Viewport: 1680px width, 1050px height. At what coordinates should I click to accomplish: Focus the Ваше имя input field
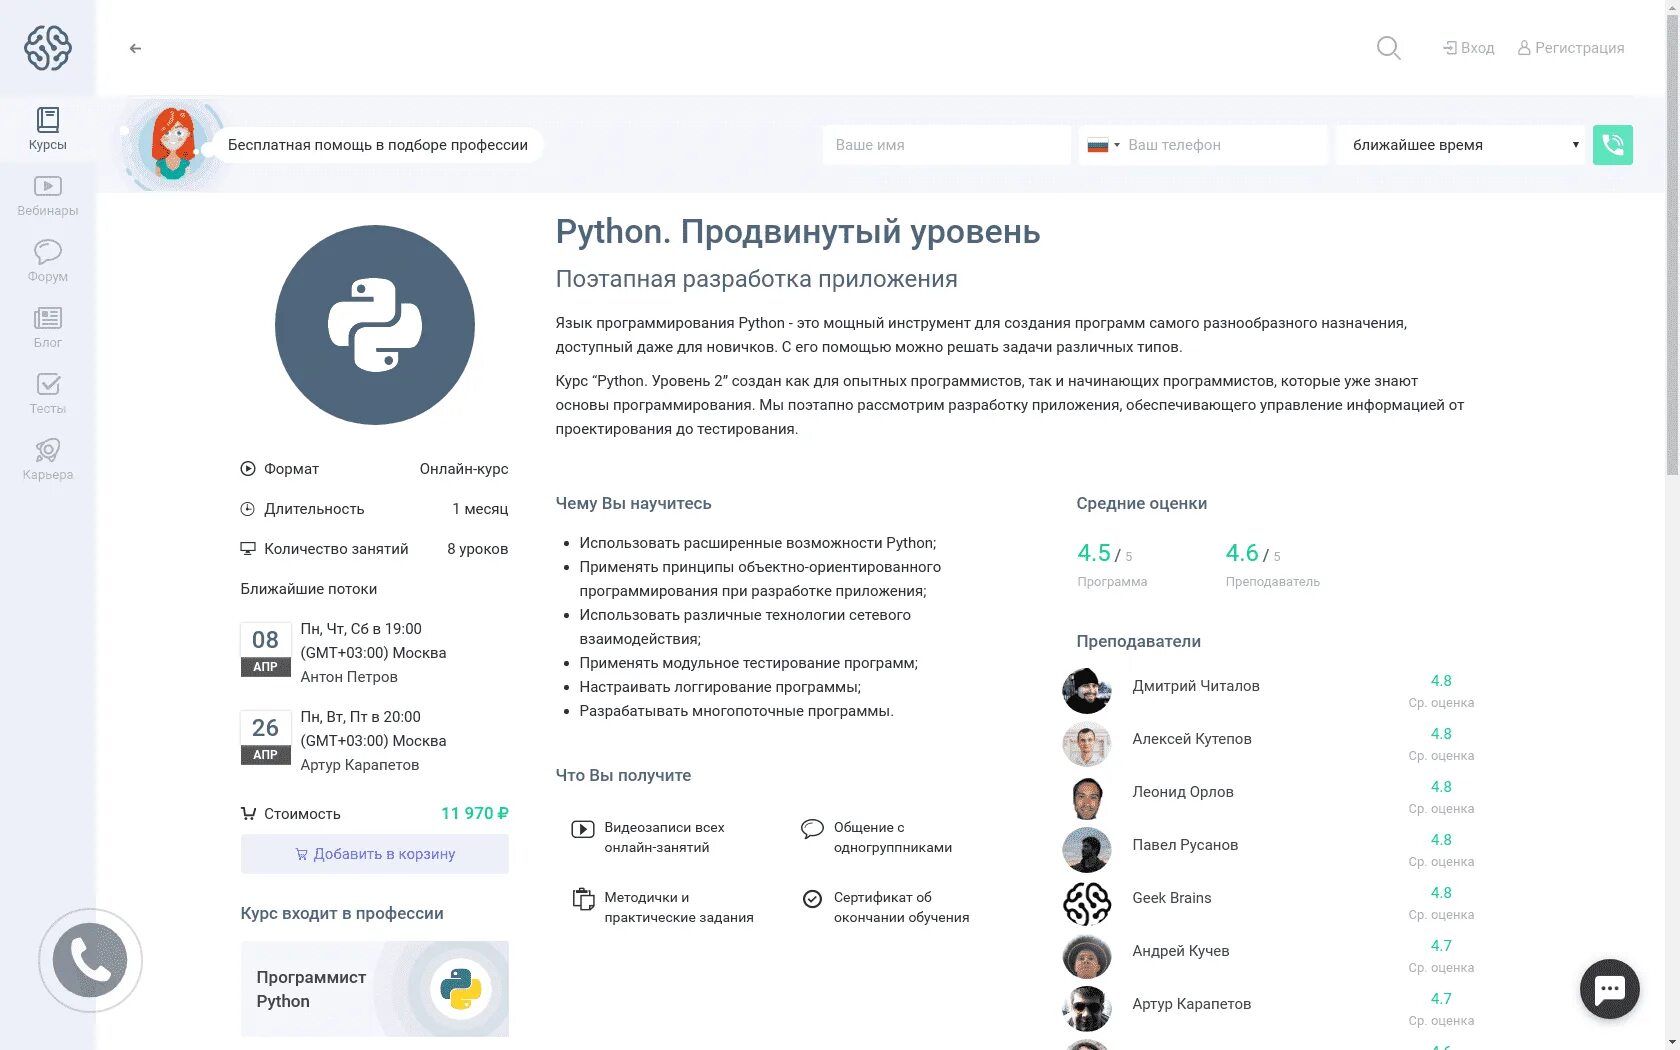[x=946, y=145]
